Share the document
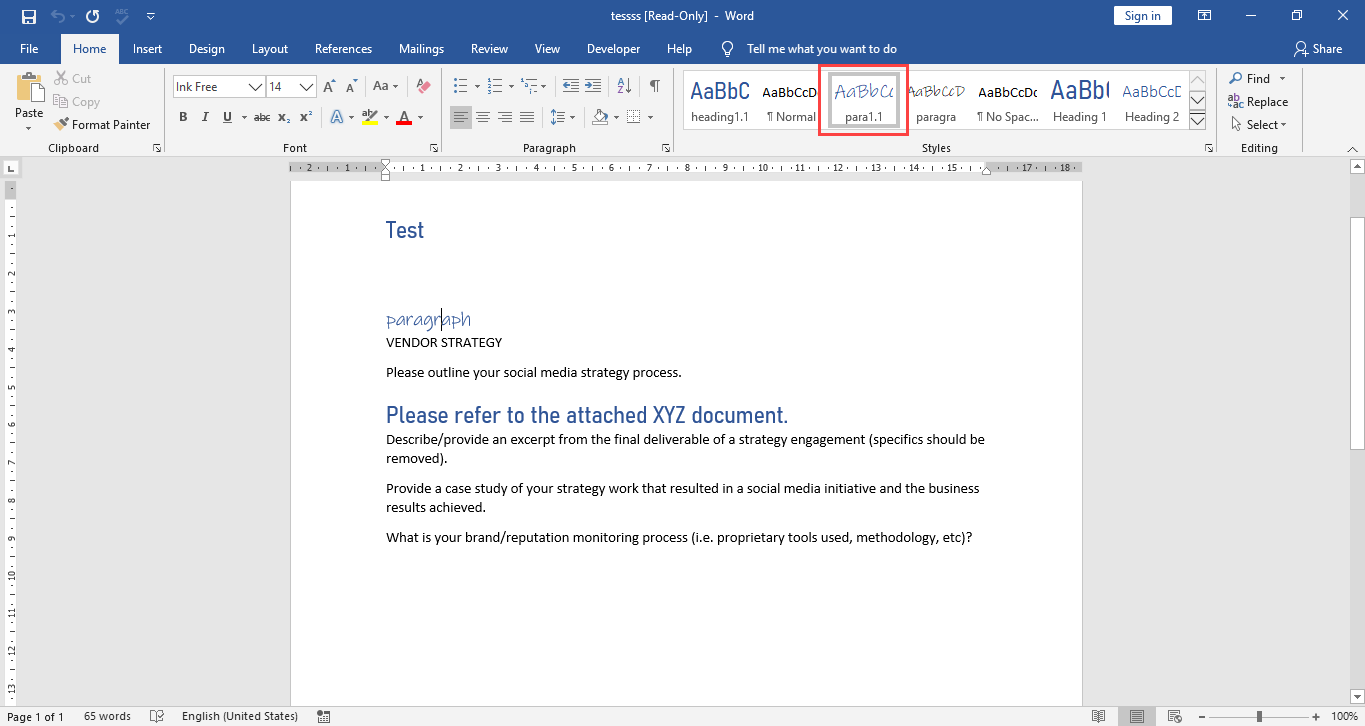The image size is (1365, 726). 1318,48
